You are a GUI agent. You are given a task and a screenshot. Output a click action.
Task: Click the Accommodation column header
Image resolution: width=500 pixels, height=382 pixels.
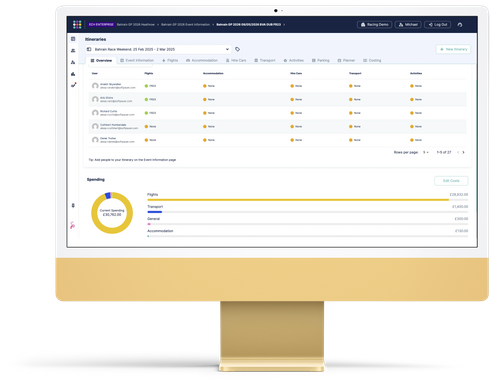[213, 73]
